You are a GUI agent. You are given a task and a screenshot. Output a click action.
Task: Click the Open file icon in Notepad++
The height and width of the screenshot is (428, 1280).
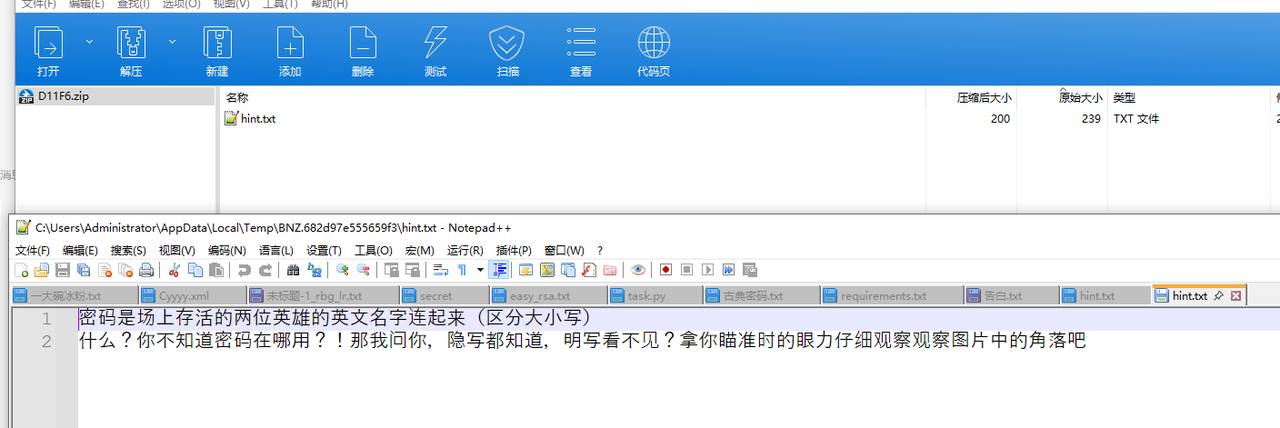coord(41,270)
